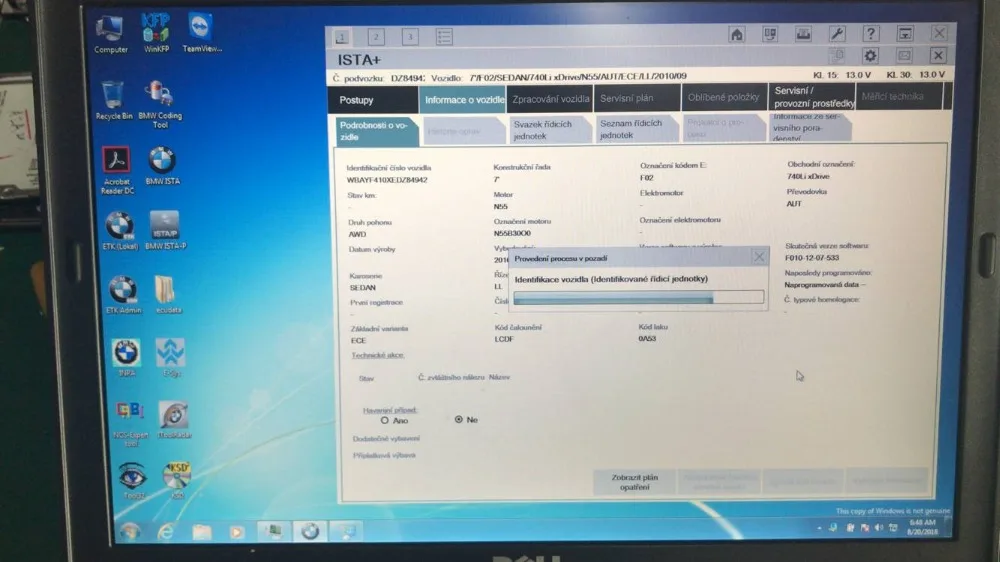Open the Windows Start menu
Viewport: 1000px width, 562px height.
click(130, 531)
